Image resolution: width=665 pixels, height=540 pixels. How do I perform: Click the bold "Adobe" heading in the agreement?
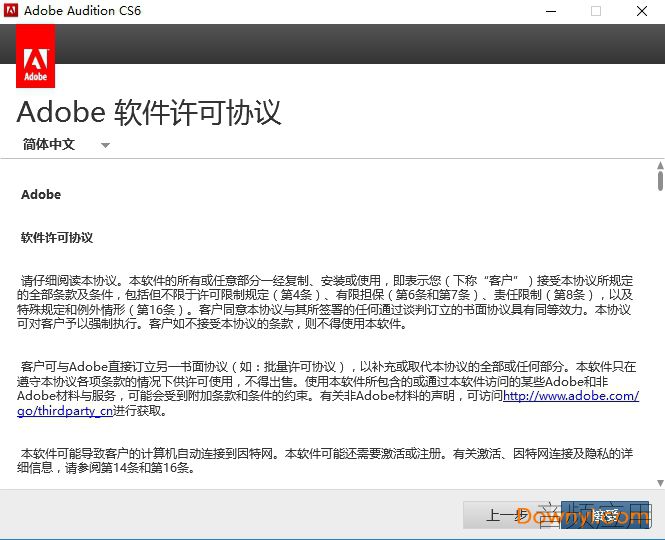coord(41,195)
